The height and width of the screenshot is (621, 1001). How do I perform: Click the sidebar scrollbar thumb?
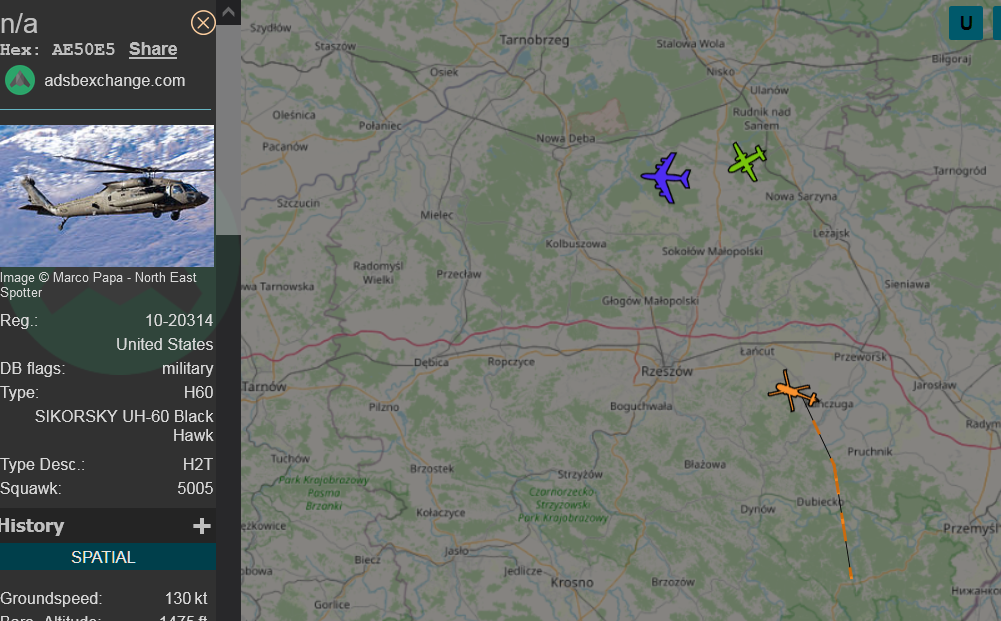[229, 130]
